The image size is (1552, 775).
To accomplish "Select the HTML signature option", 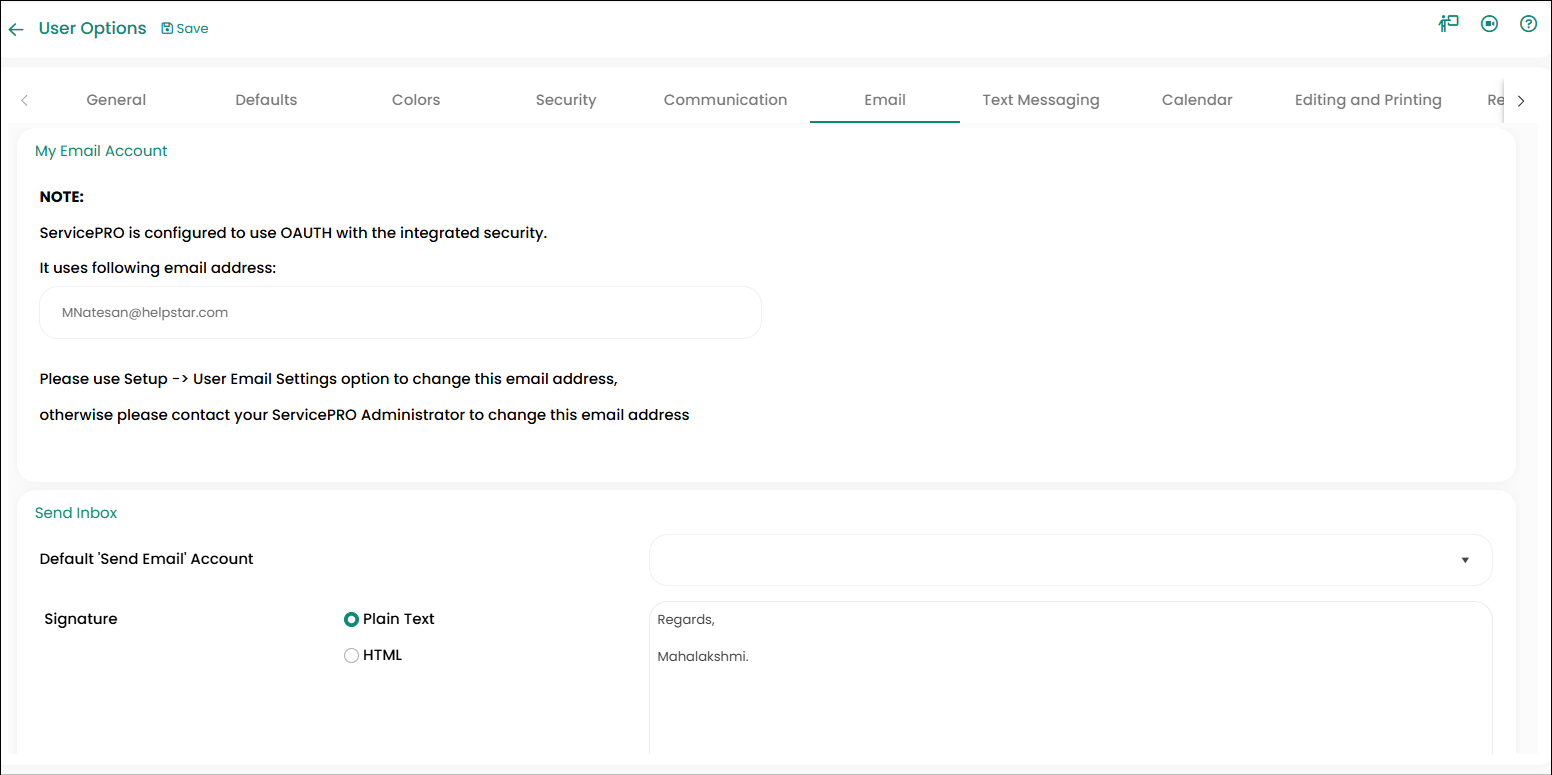I will (351, 656).
